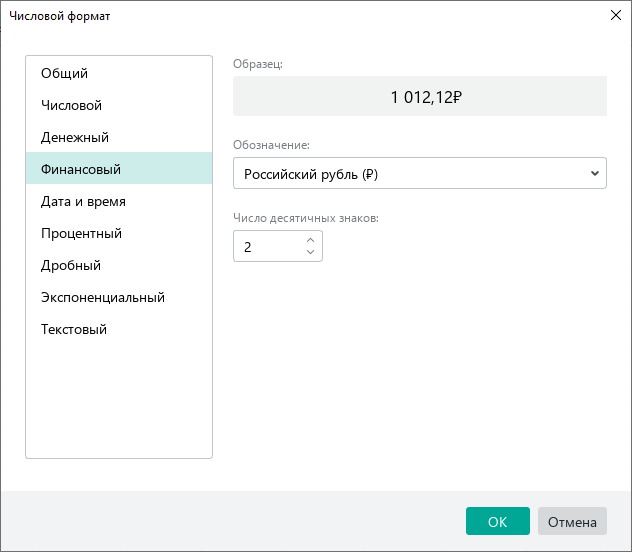
Task: Open the Российский рубль currency dropdown
Action: [x=410, y=173]
